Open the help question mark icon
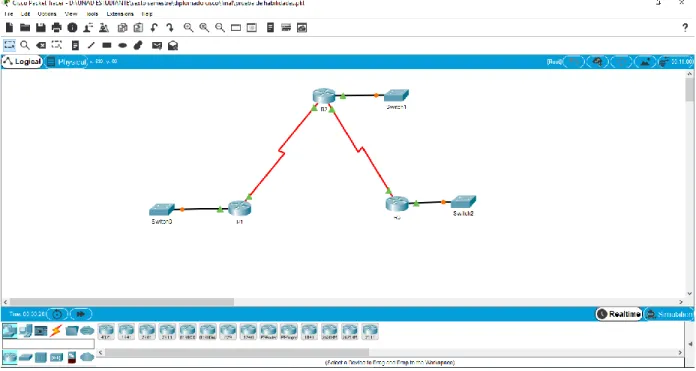Image resolution: width=696 pixels, height=371 pixels. coord(685,28)
